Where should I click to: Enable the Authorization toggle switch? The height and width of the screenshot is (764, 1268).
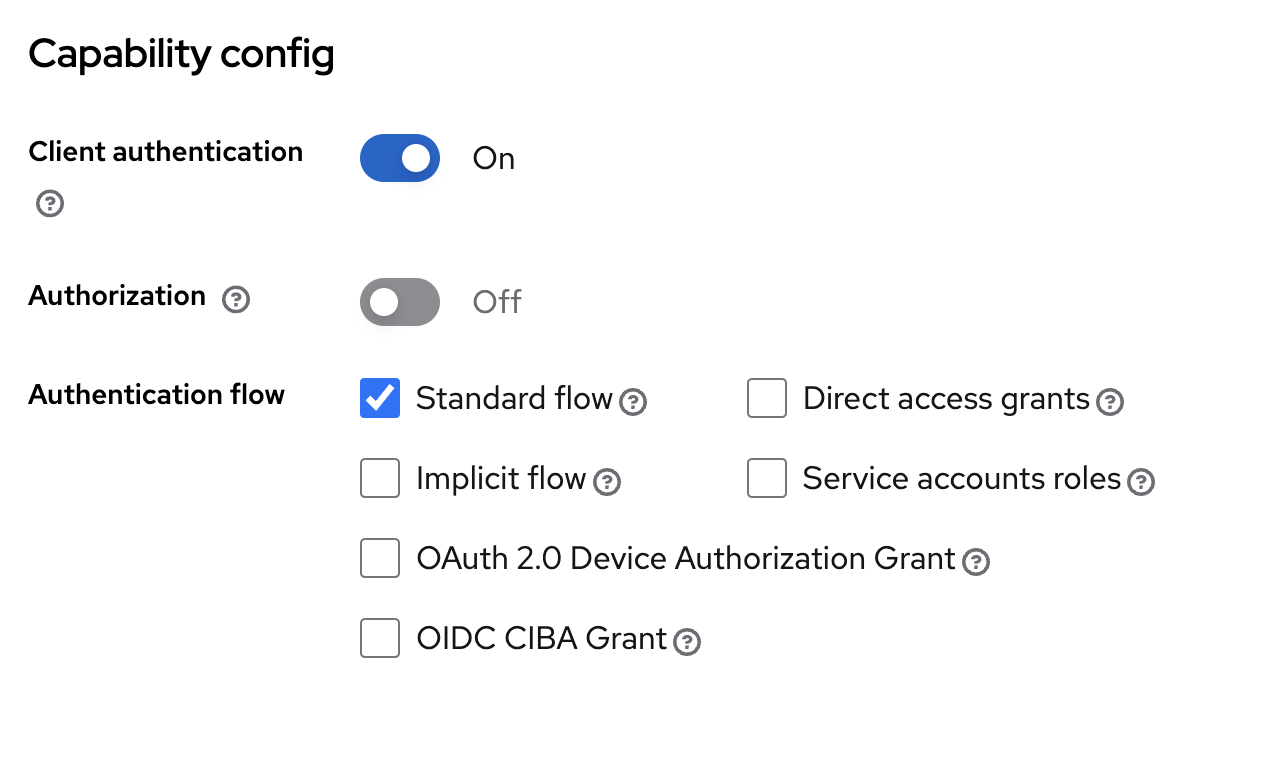[400, 302]
